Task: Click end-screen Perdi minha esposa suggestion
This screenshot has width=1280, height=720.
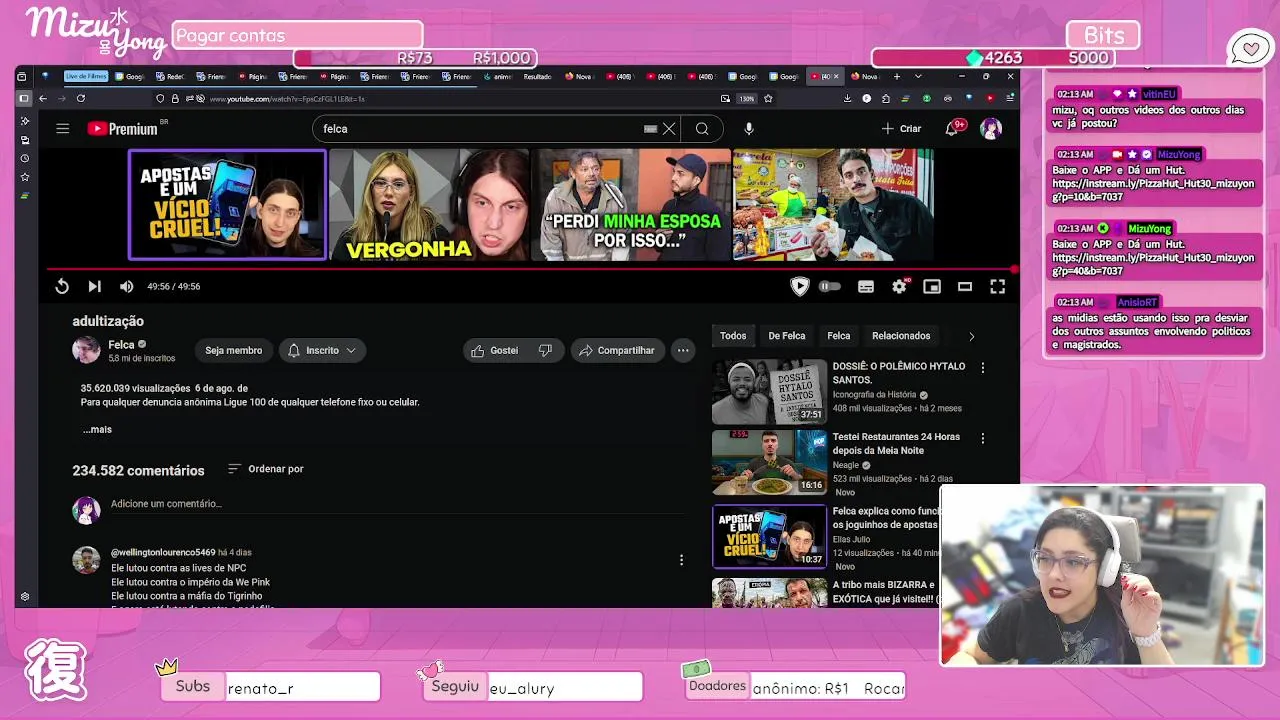Action: point(631,205)
